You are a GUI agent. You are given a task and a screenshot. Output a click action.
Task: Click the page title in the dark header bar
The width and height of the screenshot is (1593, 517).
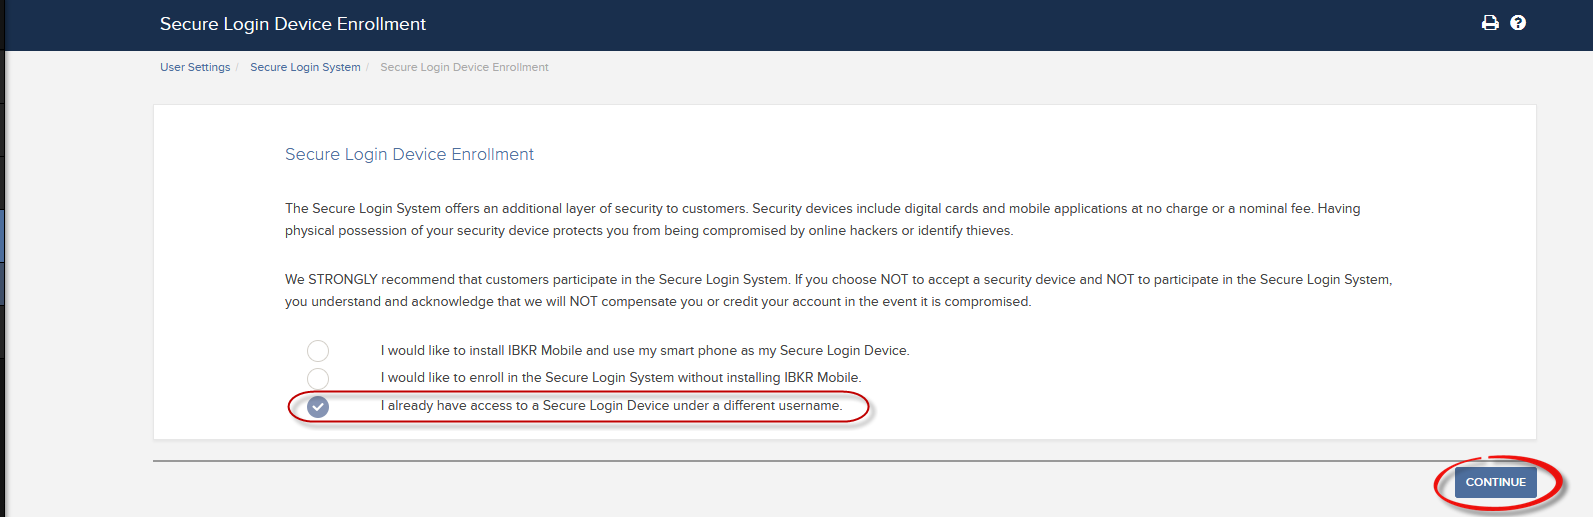(293, 24)
